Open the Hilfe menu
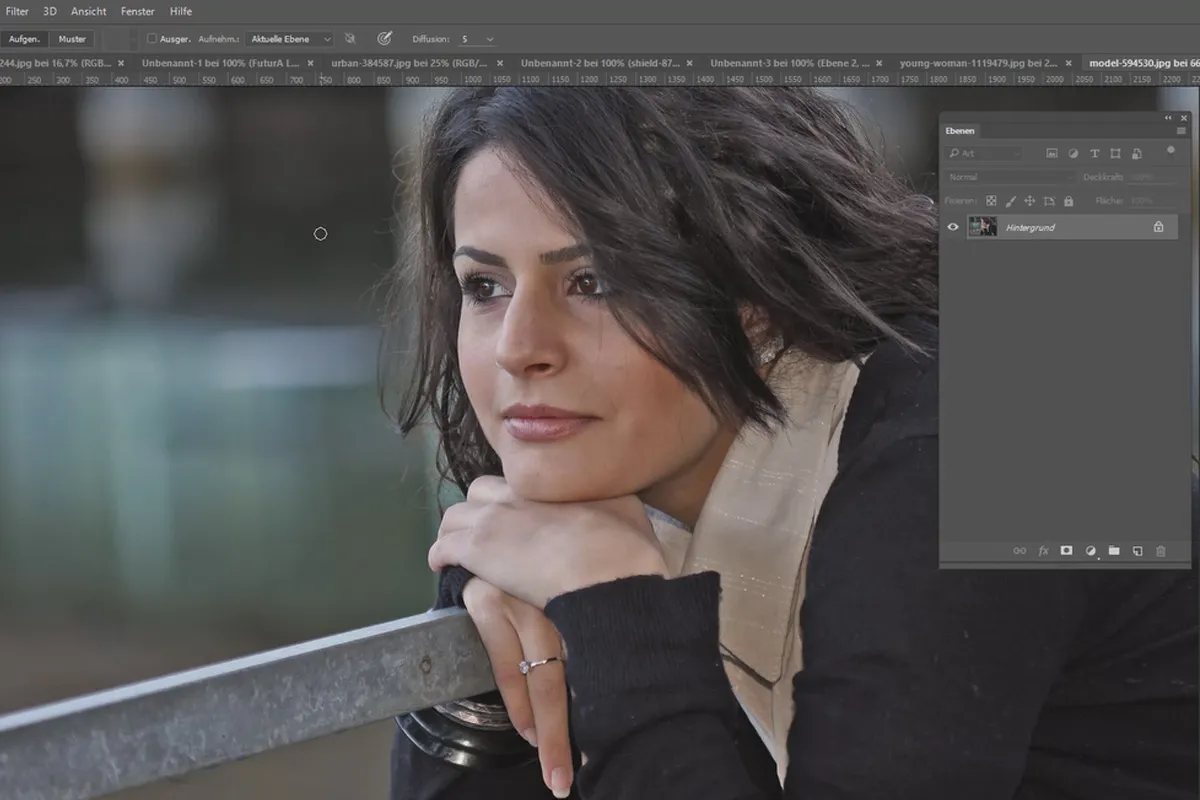1200x800 pixels. pos(181,11)
